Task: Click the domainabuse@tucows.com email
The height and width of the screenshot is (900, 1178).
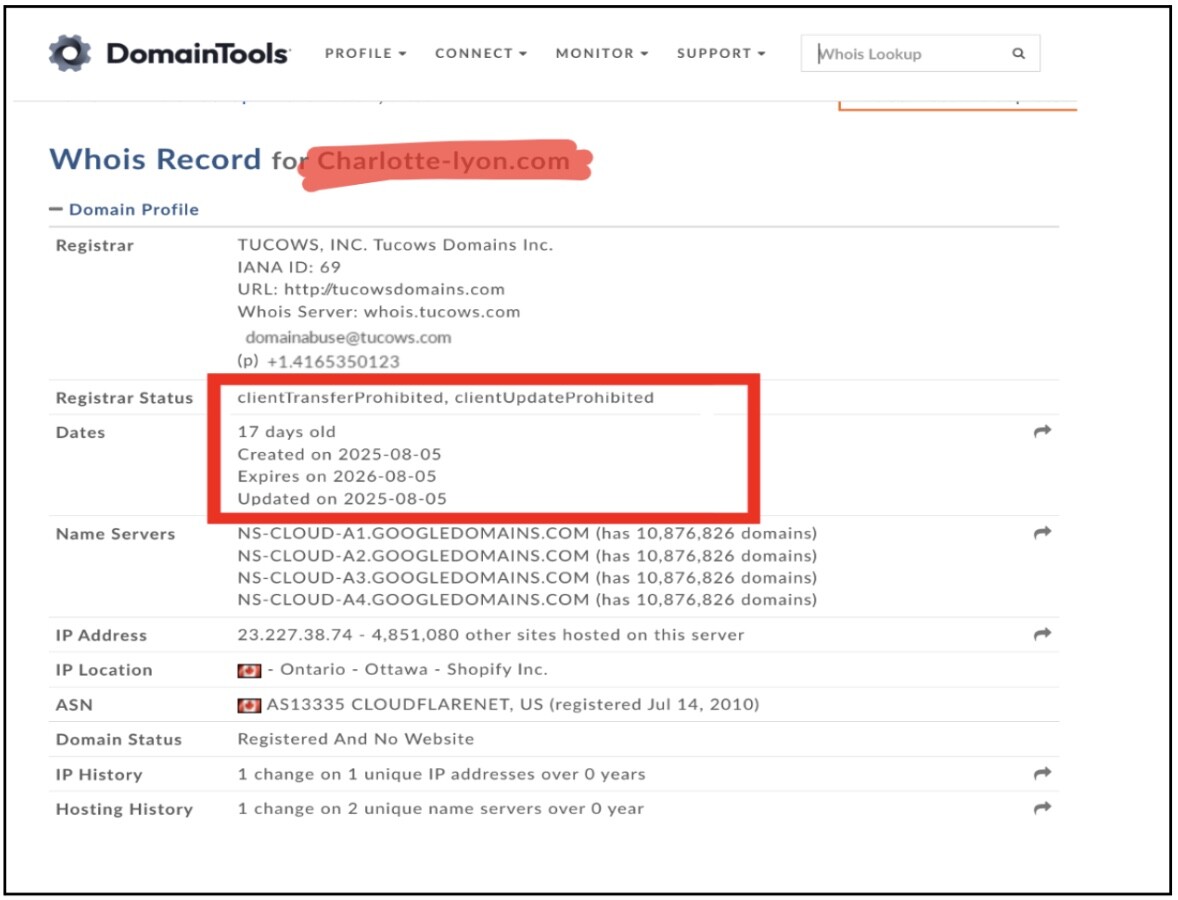Action: 348,338
